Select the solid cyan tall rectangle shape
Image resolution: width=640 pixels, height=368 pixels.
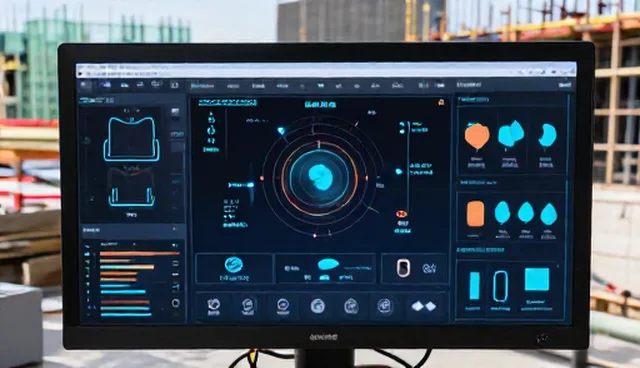tap(474, 286)
